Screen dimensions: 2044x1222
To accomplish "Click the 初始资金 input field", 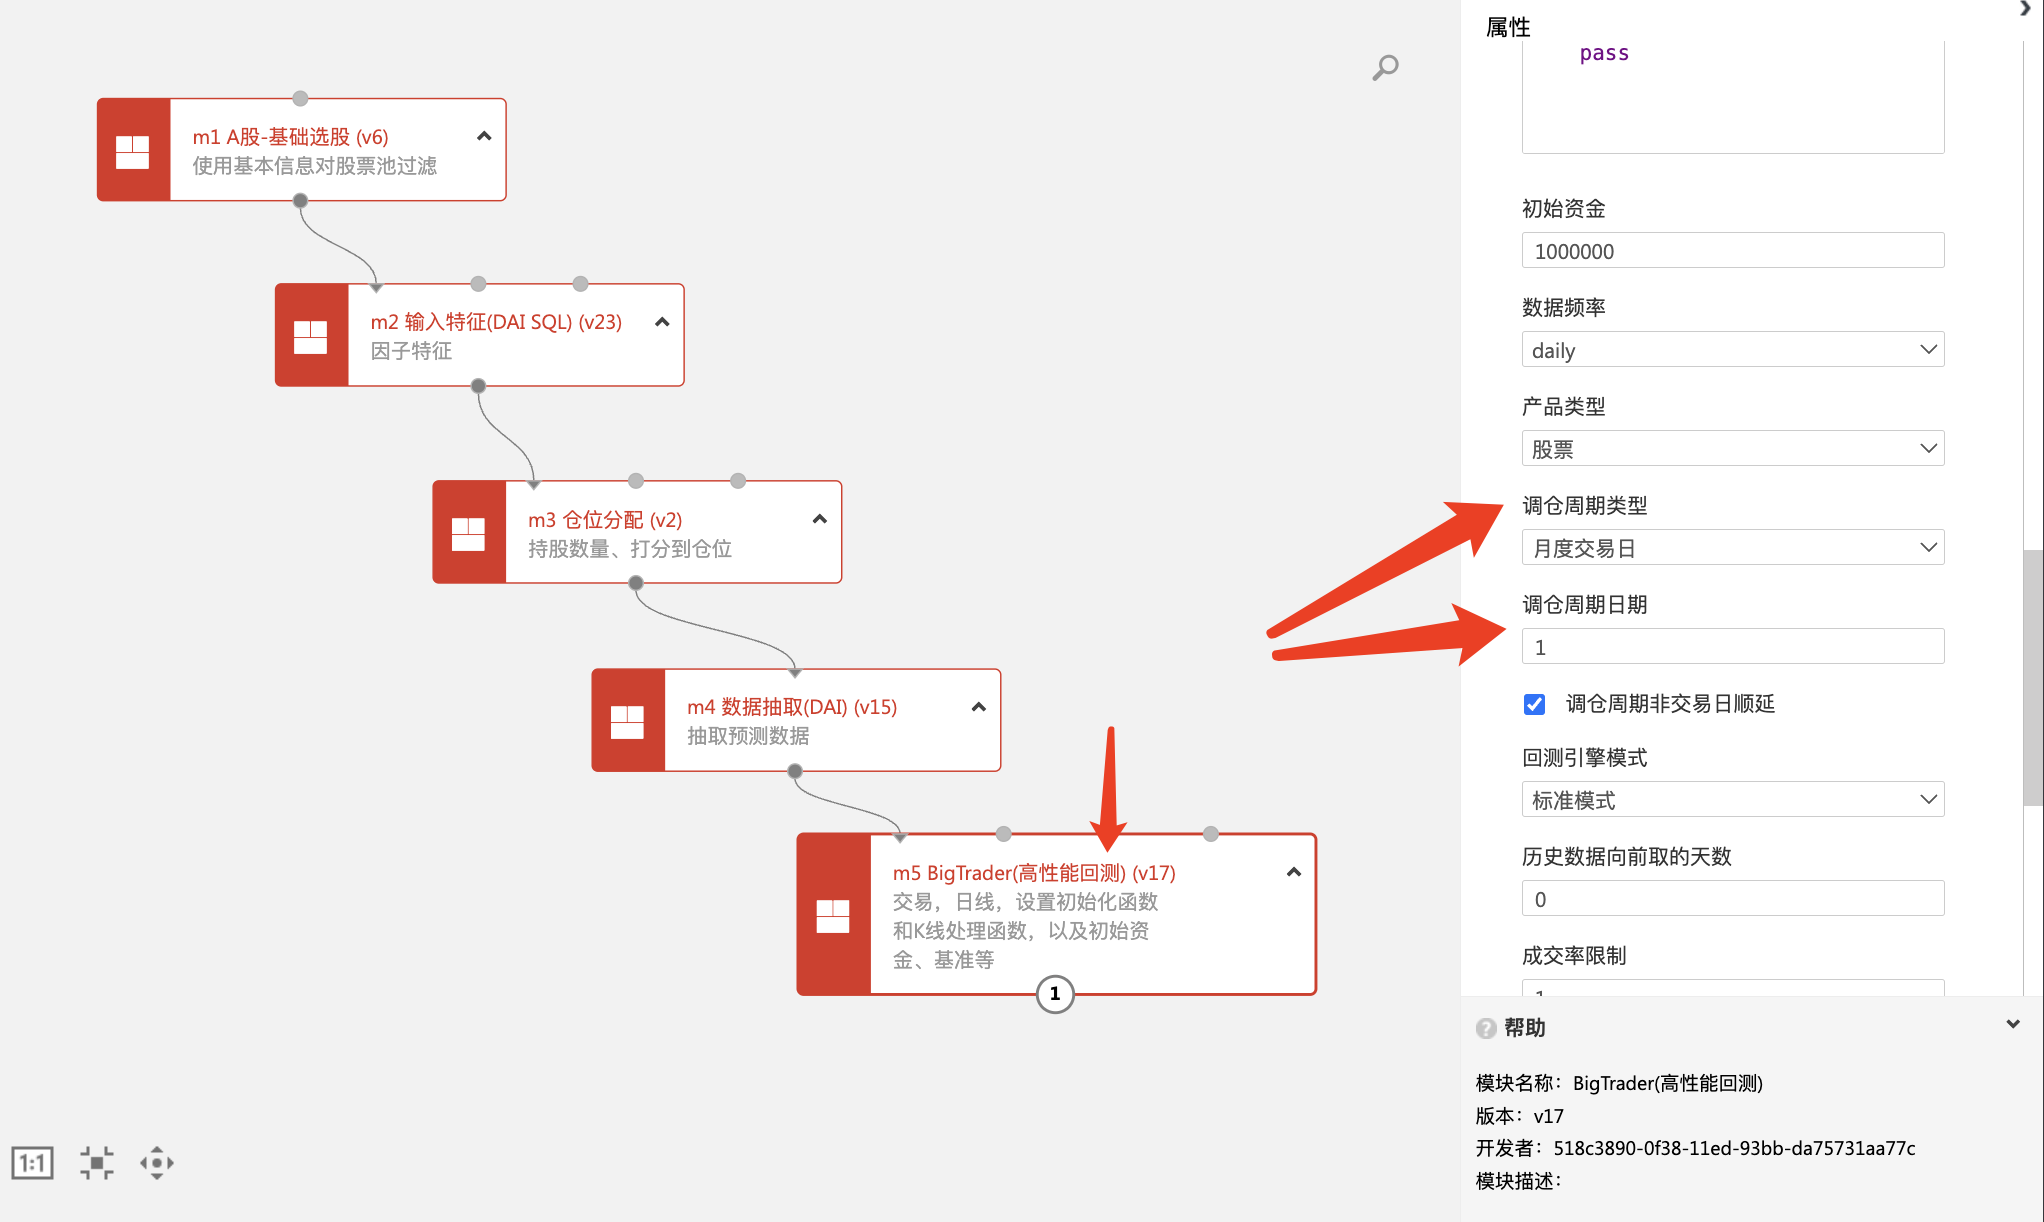I will click(x=1732, y=251).
